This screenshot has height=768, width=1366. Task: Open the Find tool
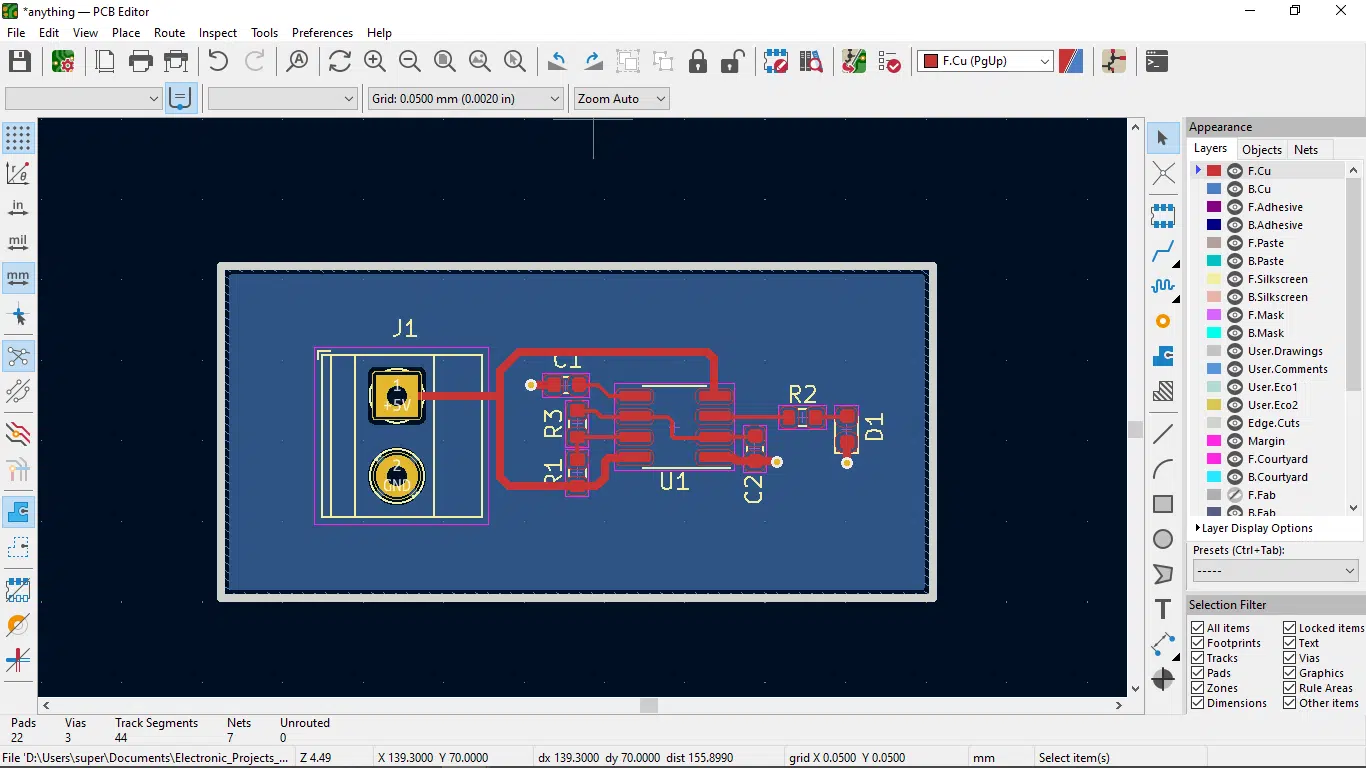297,61
